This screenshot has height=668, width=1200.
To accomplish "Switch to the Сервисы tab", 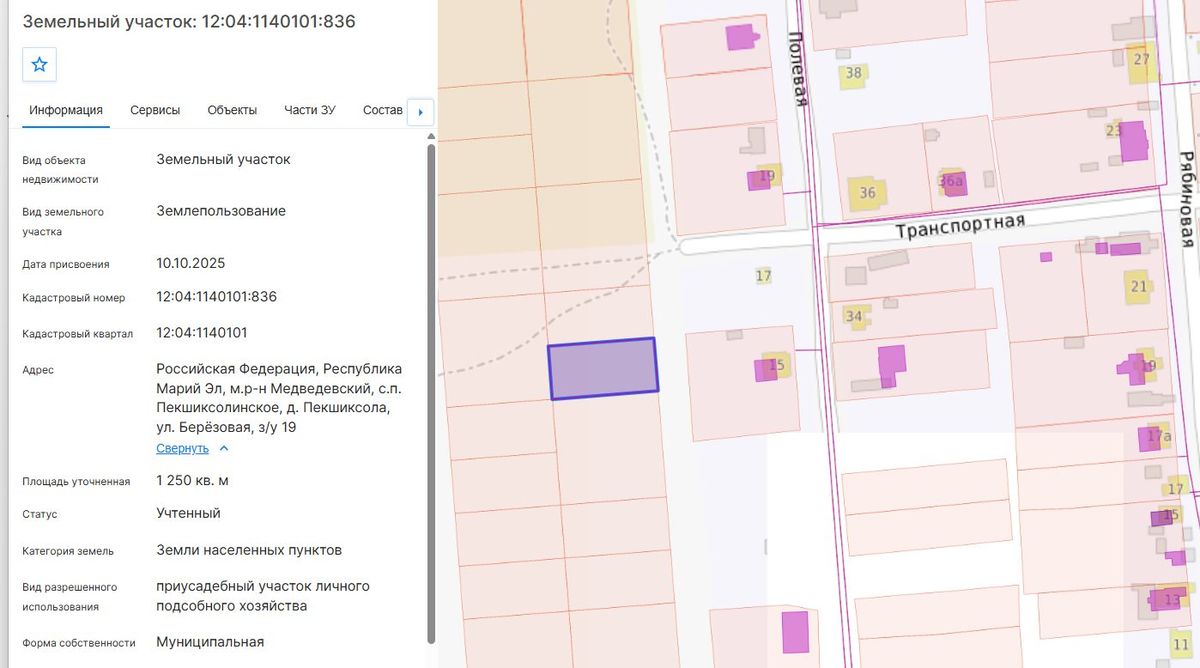I will point(155,110).
